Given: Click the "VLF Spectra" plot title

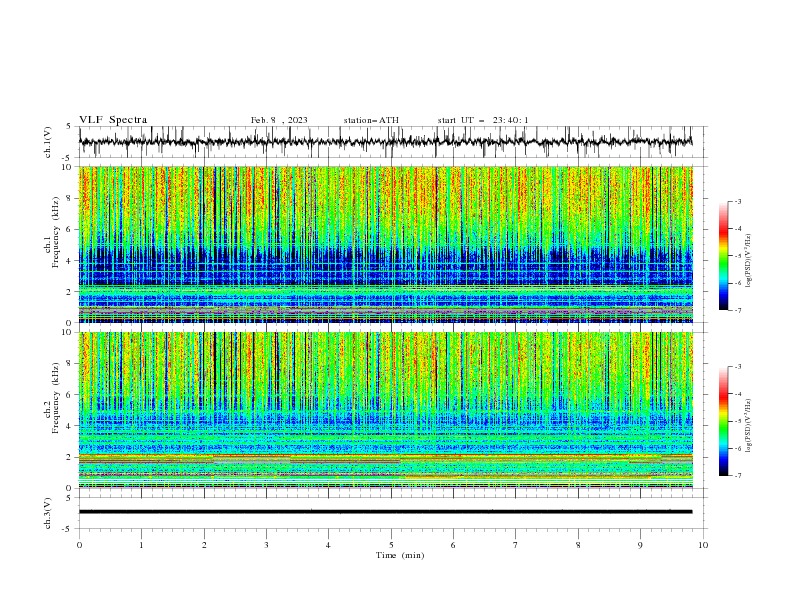Looking at the screenshot, I should coord(113,120).
